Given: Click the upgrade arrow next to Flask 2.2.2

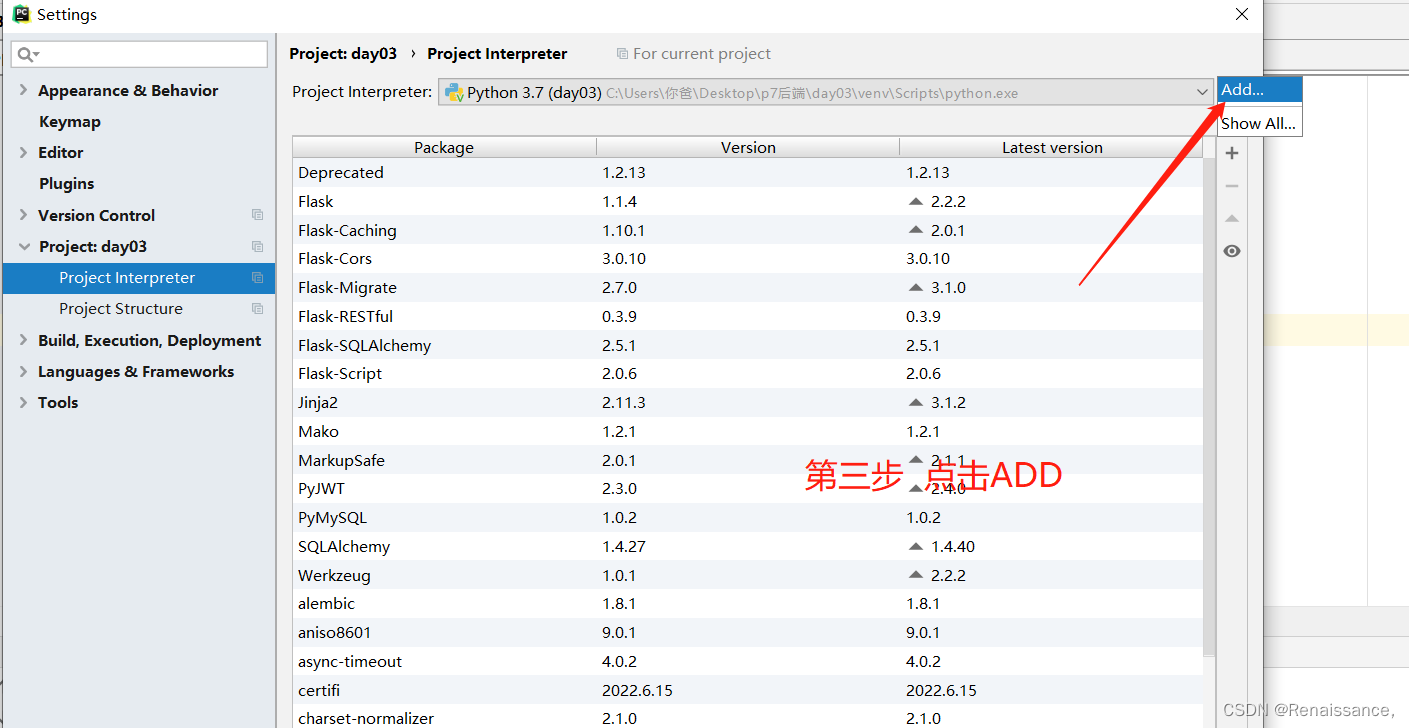Looking at the screenshot, I should point(915,201).
